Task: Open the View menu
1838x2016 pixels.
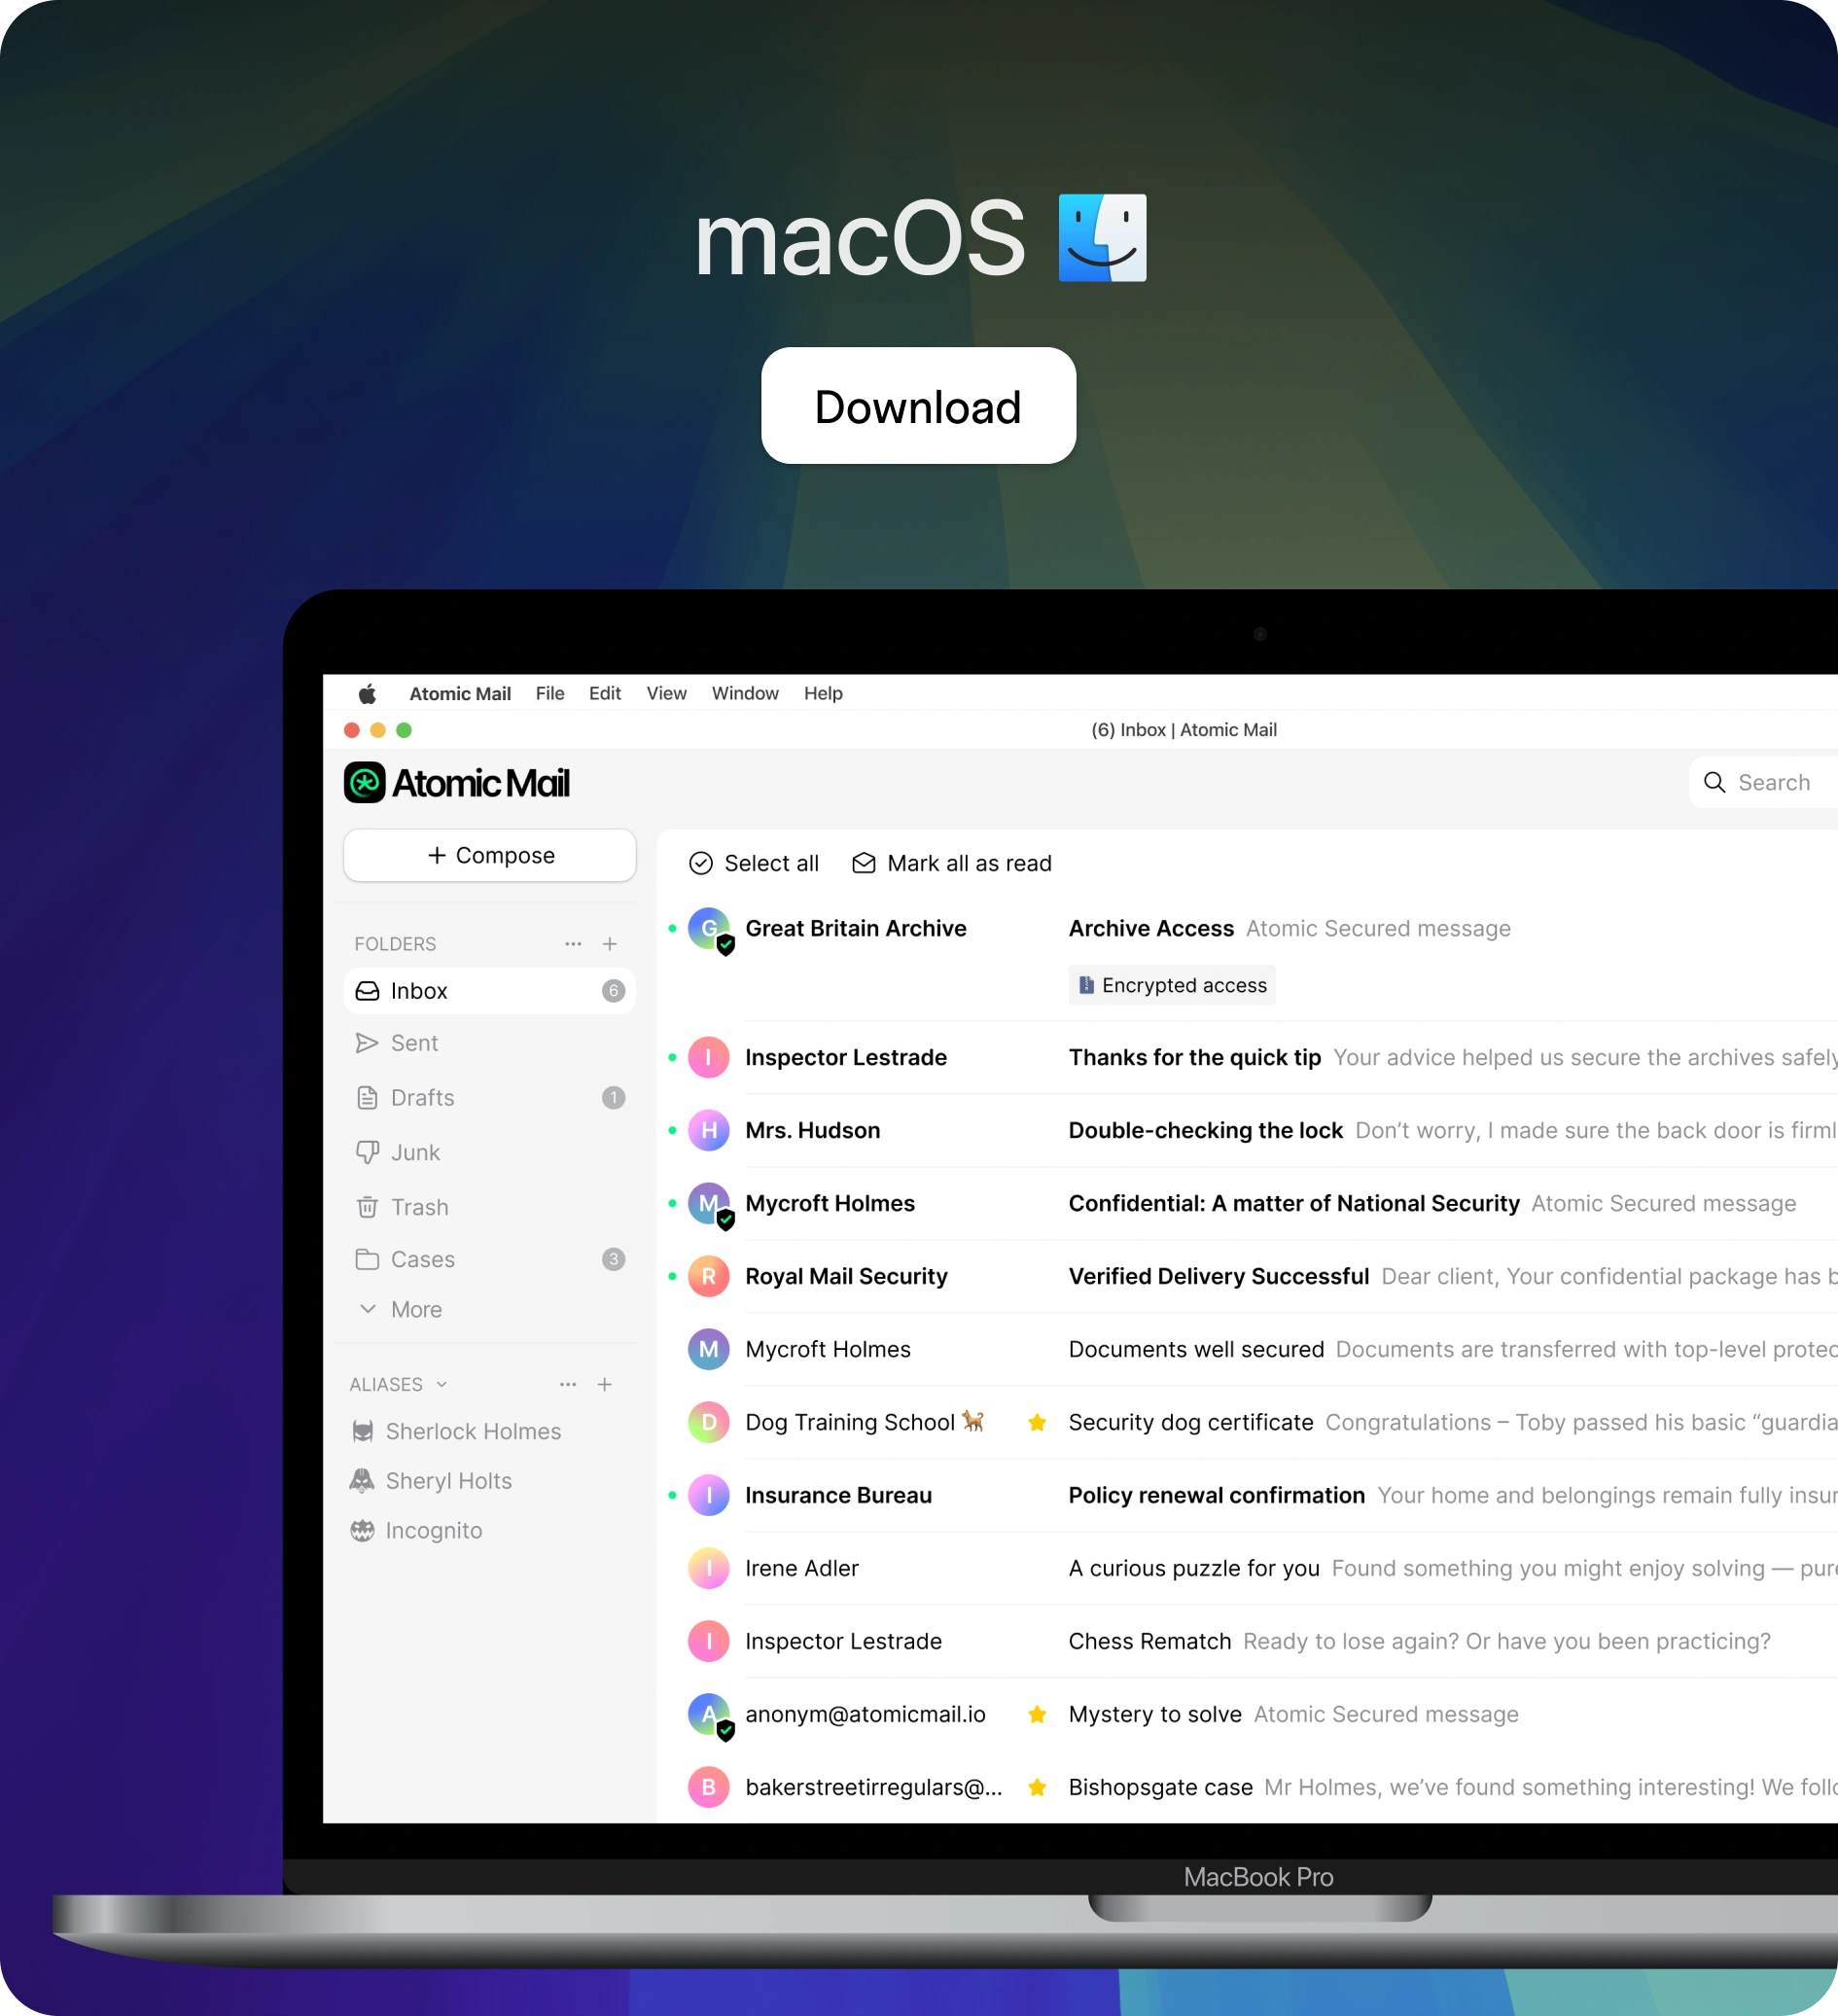Action: 666,693
